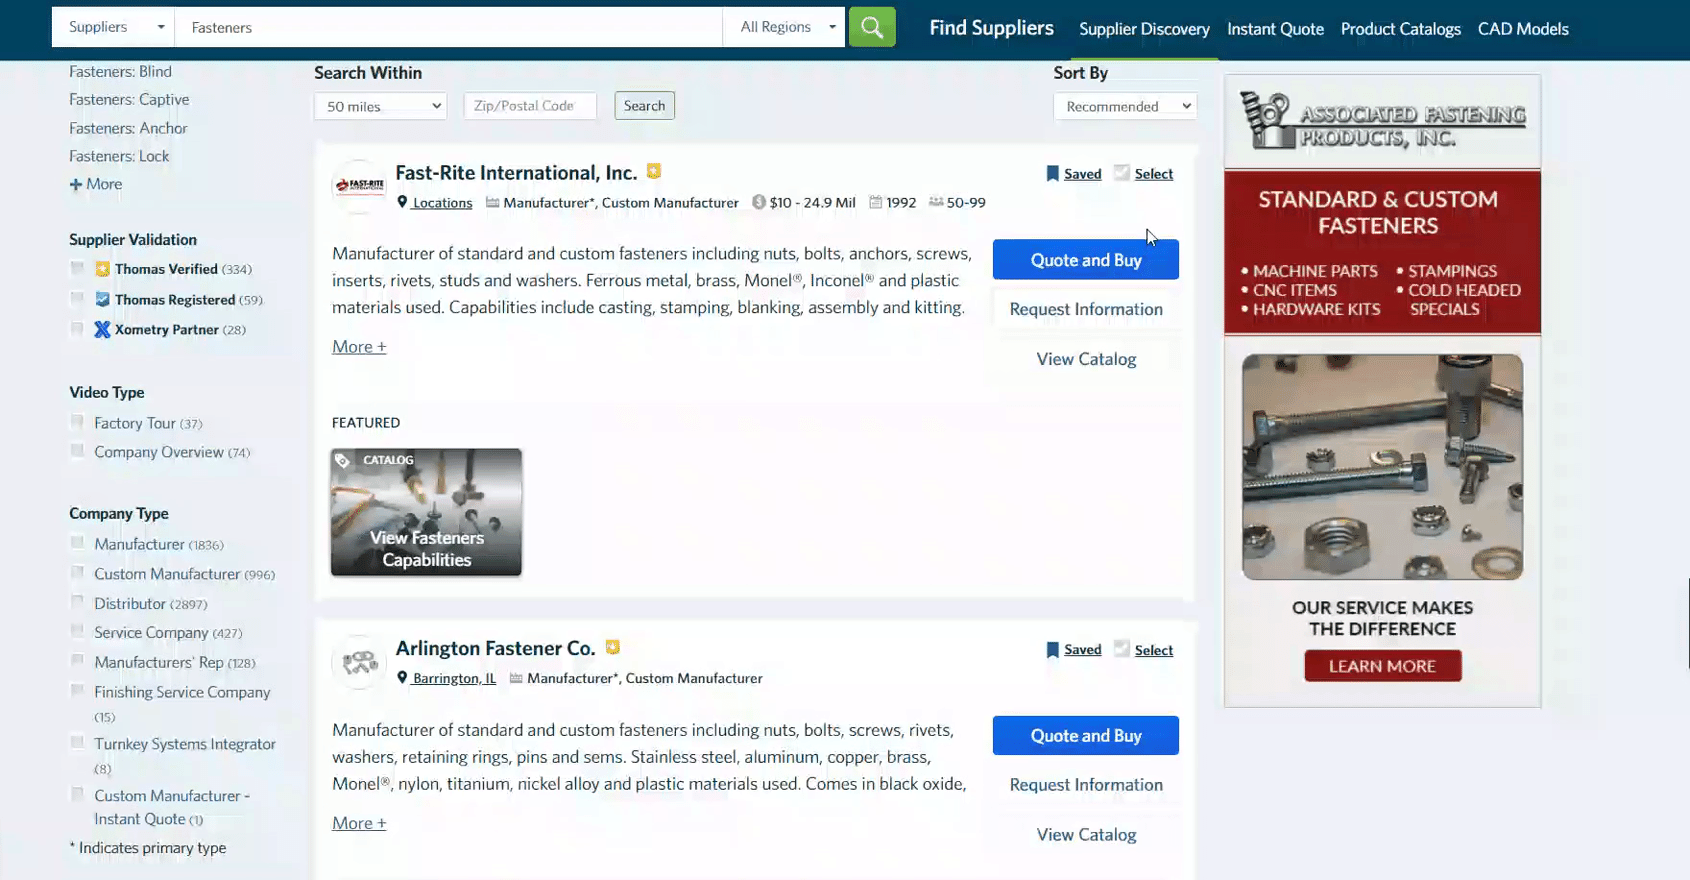Viewport: 1690px width, 880px height.
Task: Click the location pin icon beside Barrington, IL
Action: [402, 678]
